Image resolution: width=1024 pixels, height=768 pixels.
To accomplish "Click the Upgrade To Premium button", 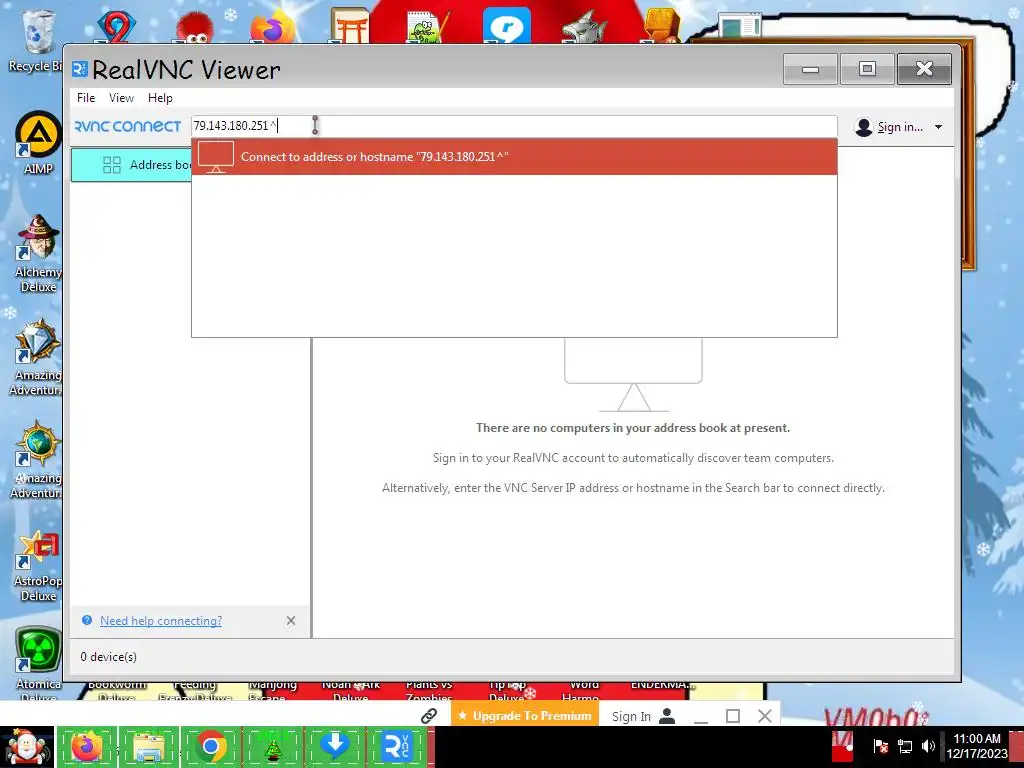I will 524,716.
